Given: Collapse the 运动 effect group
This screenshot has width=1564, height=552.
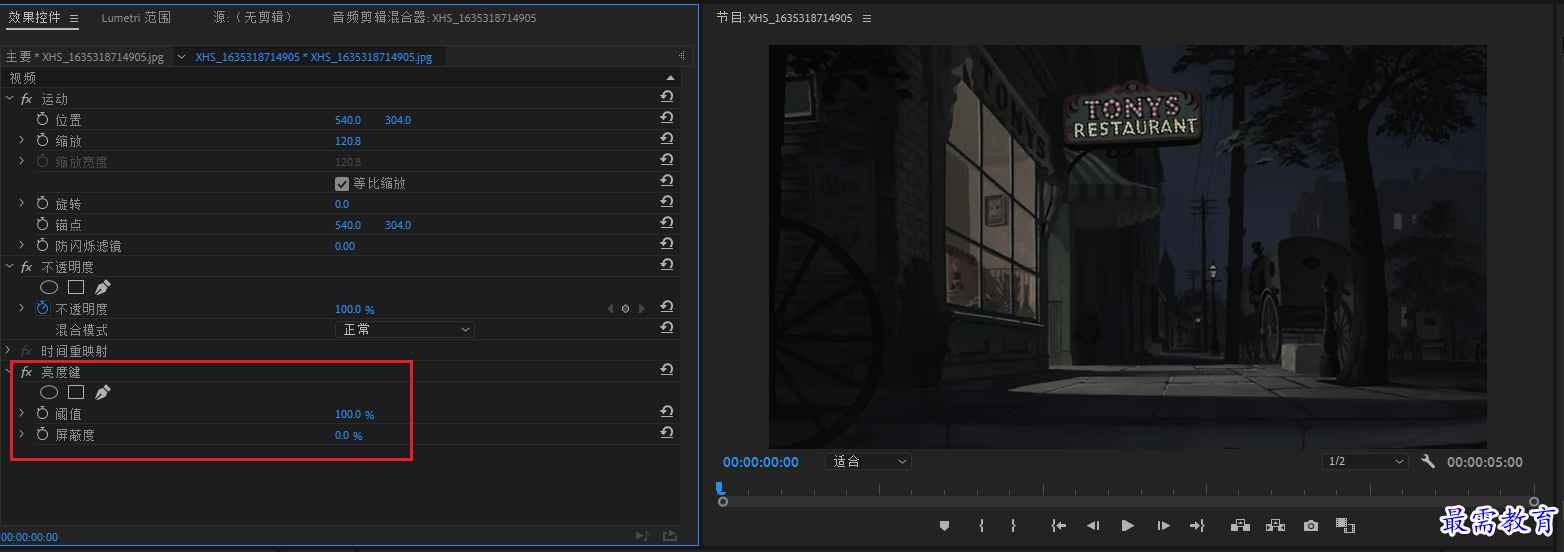Looking at the screenshot, I should [x=10, y=98].
